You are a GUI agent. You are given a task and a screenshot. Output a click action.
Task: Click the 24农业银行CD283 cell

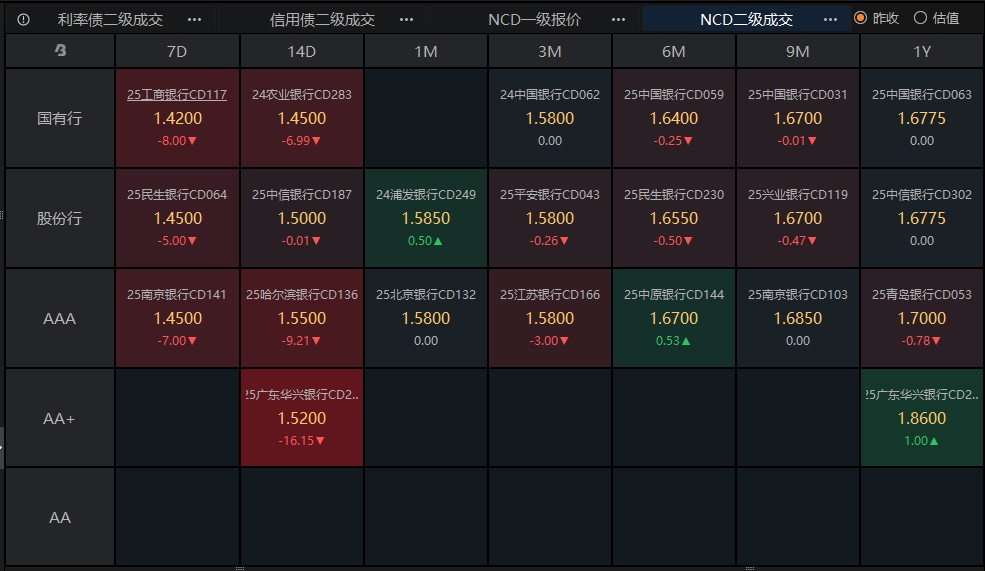[x=302, y=118]
